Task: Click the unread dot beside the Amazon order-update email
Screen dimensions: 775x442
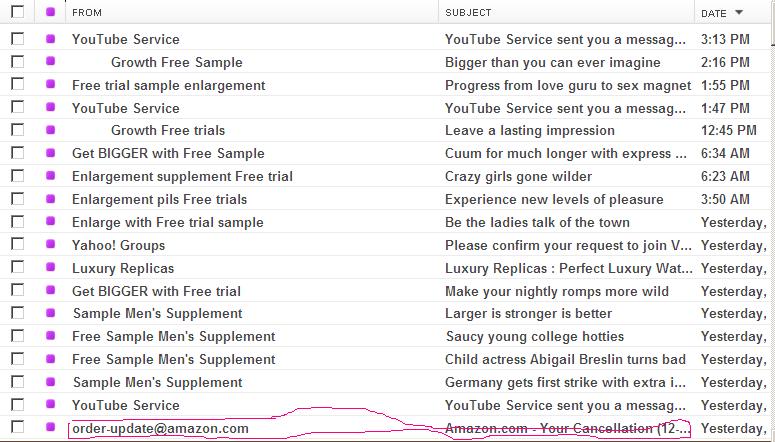Action: click(x=50, y=428)
